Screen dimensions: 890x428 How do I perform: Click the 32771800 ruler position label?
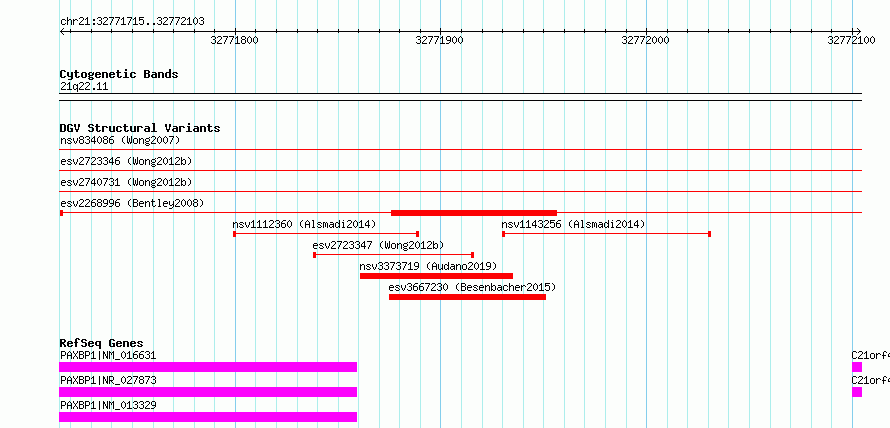(x=234, y=40)
